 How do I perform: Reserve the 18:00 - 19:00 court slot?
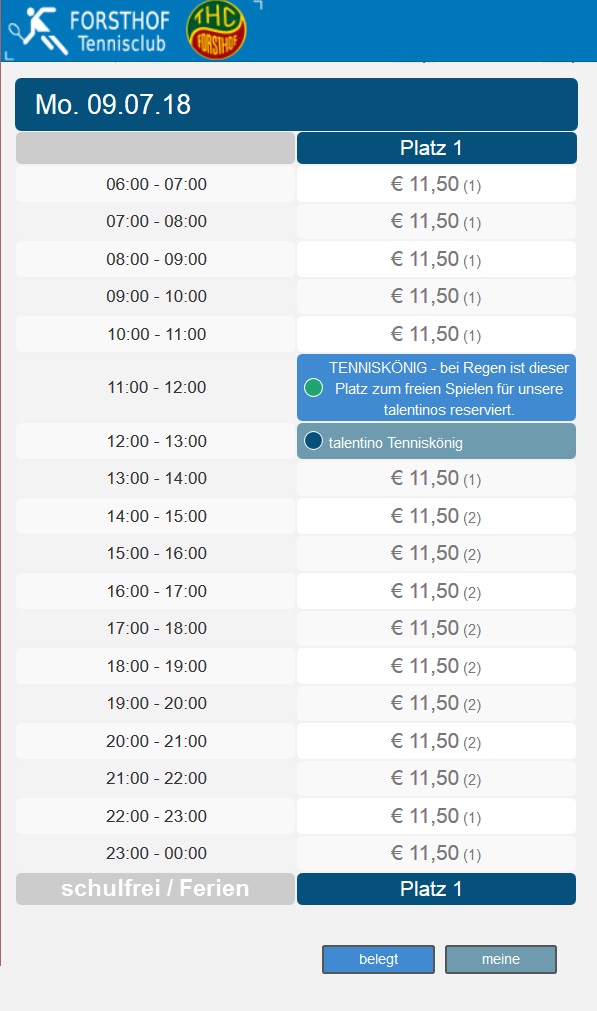tap(436, 666)
